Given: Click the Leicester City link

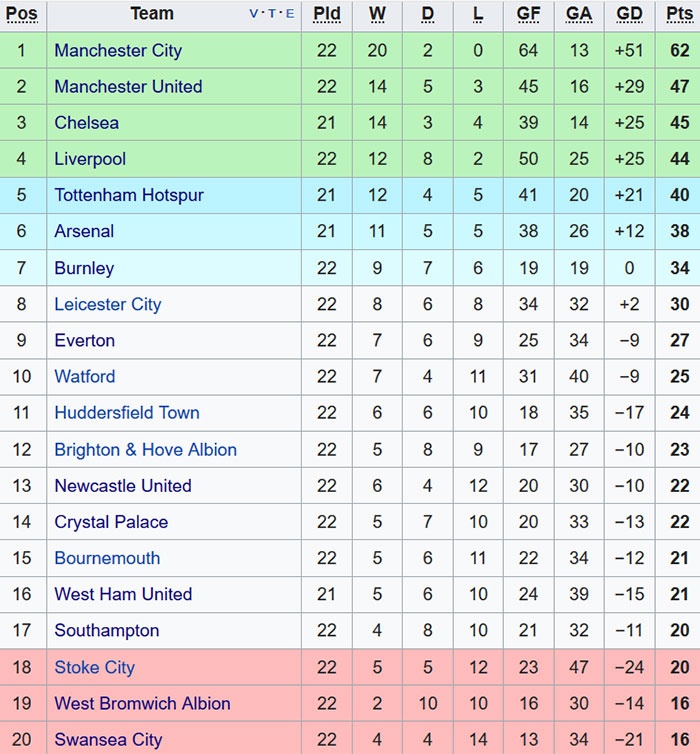Looking at the screenshot, I should click(x=107, y=304).
